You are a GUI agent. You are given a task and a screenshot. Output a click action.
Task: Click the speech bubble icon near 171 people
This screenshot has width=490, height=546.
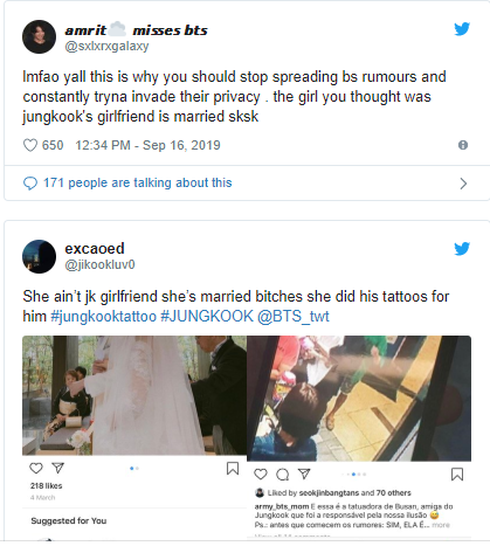pyautogui.click(x=30, y=183)
